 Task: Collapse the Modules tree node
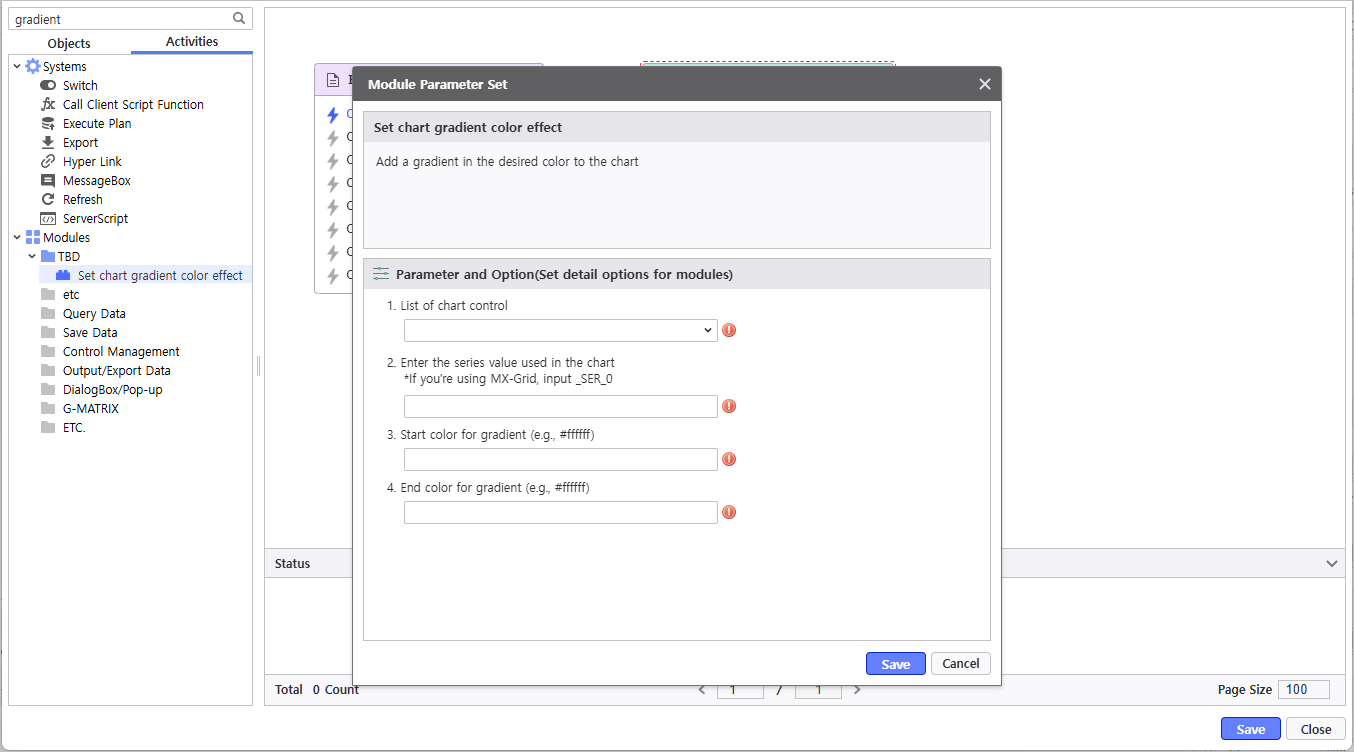17,238
